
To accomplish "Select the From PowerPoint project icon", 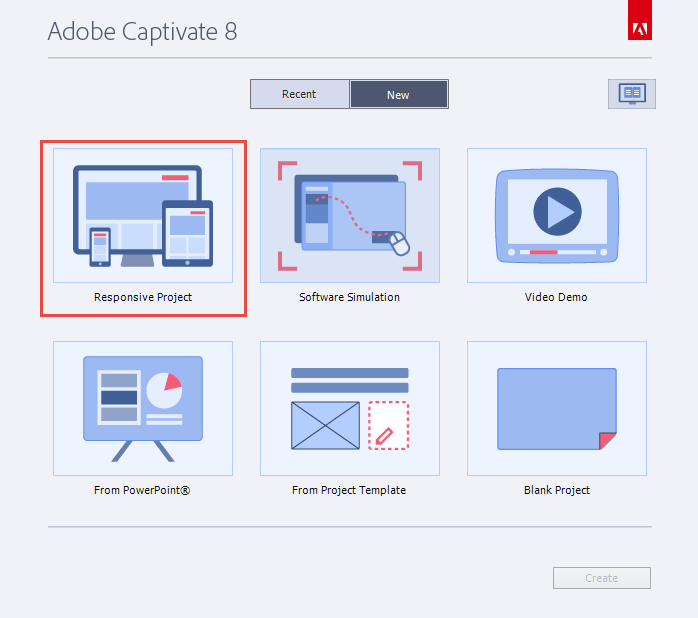I will 143,408.
